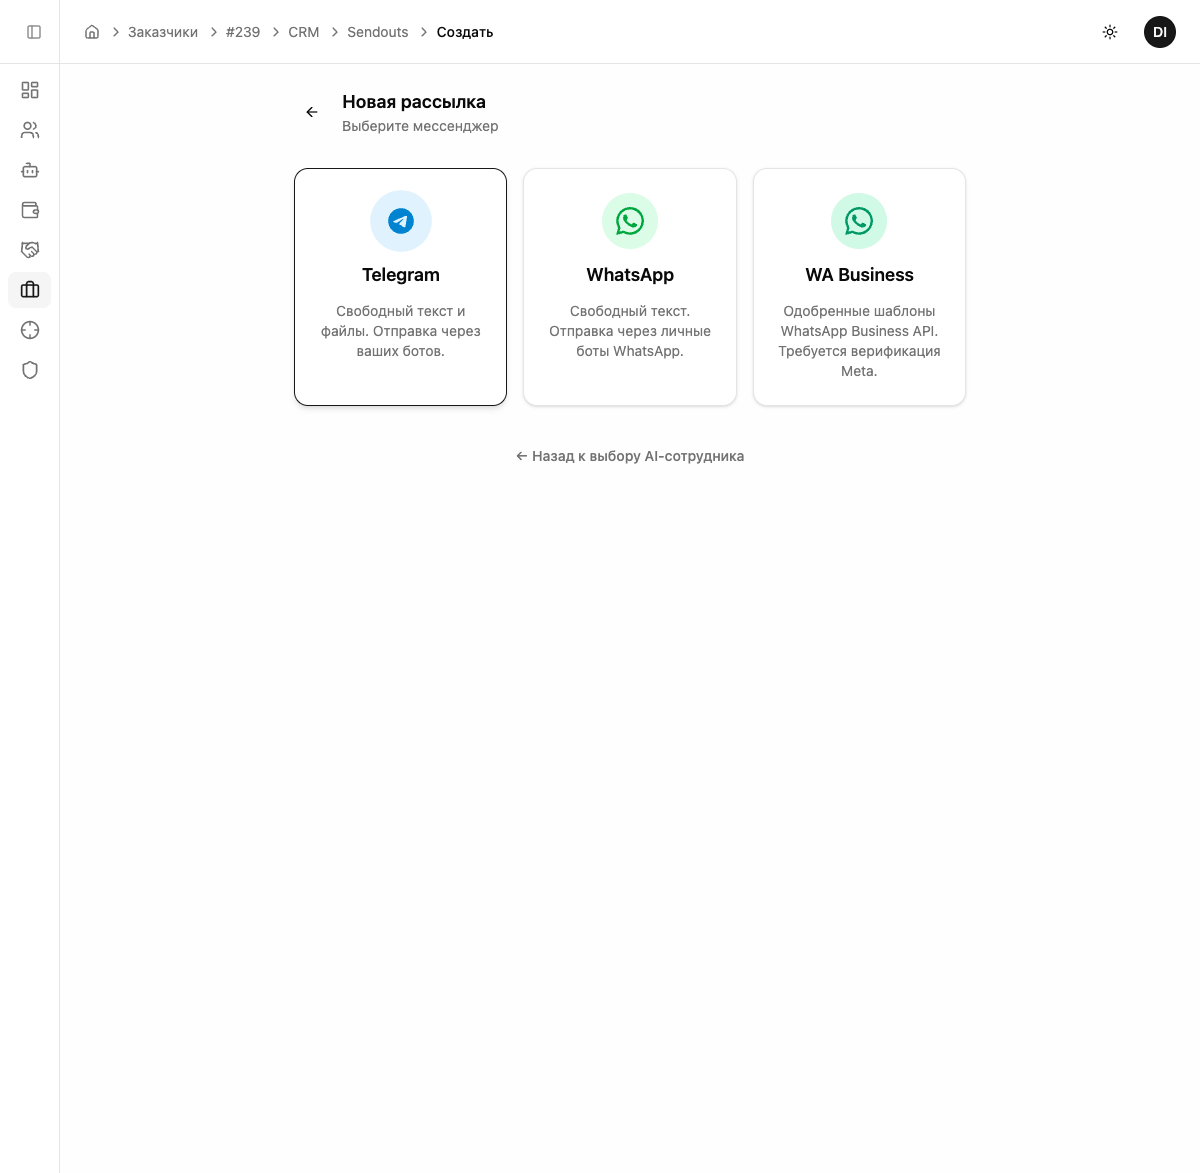The width and height of the screenshot is (1200, 1173).
Task: Open the DI user avatar menu
Action: [1159, 32]
